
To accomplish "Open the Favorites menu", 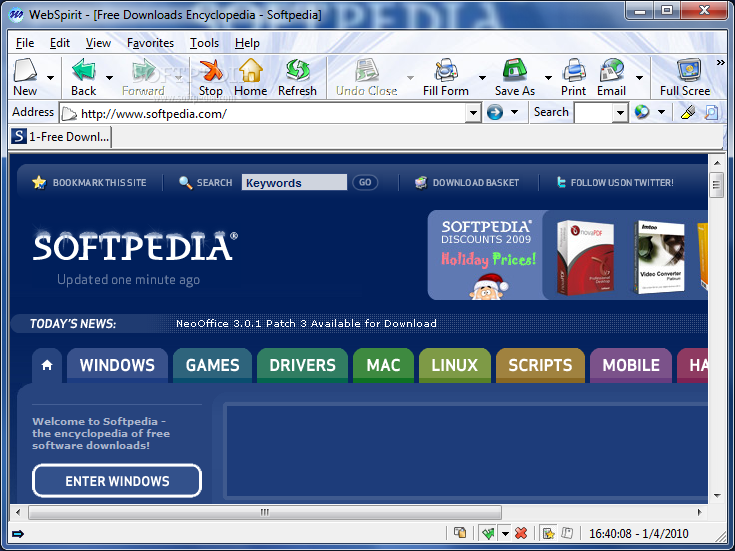I will pos(150,43).
